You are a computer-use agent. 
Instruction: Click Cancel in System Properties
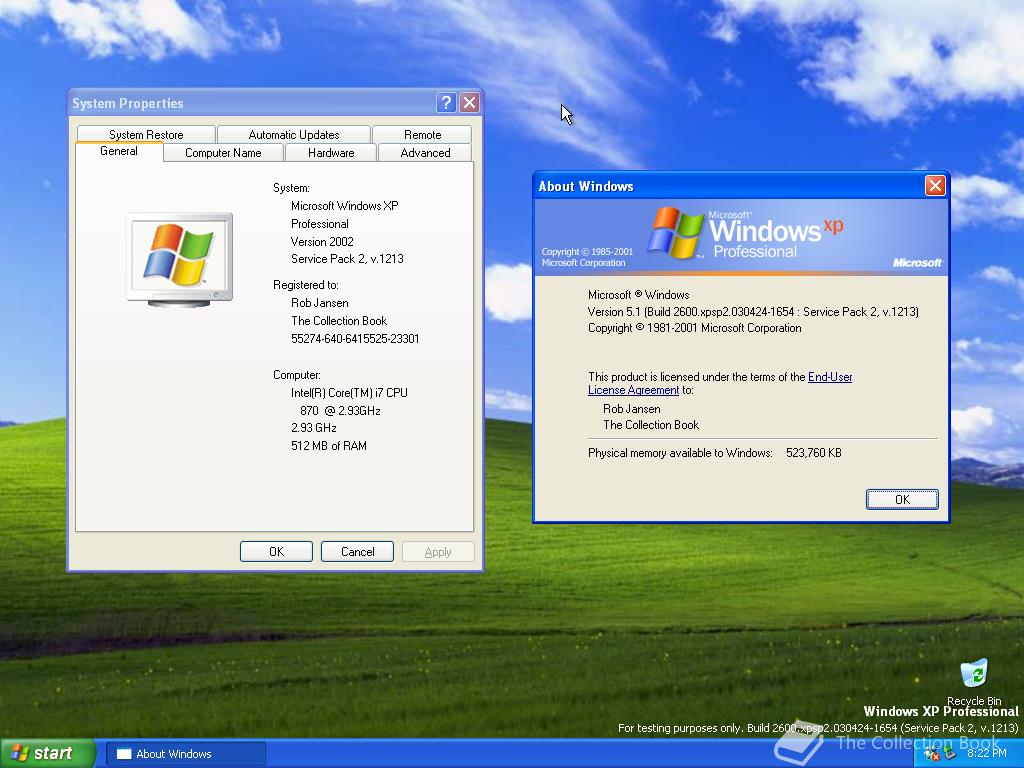[357, 551]
